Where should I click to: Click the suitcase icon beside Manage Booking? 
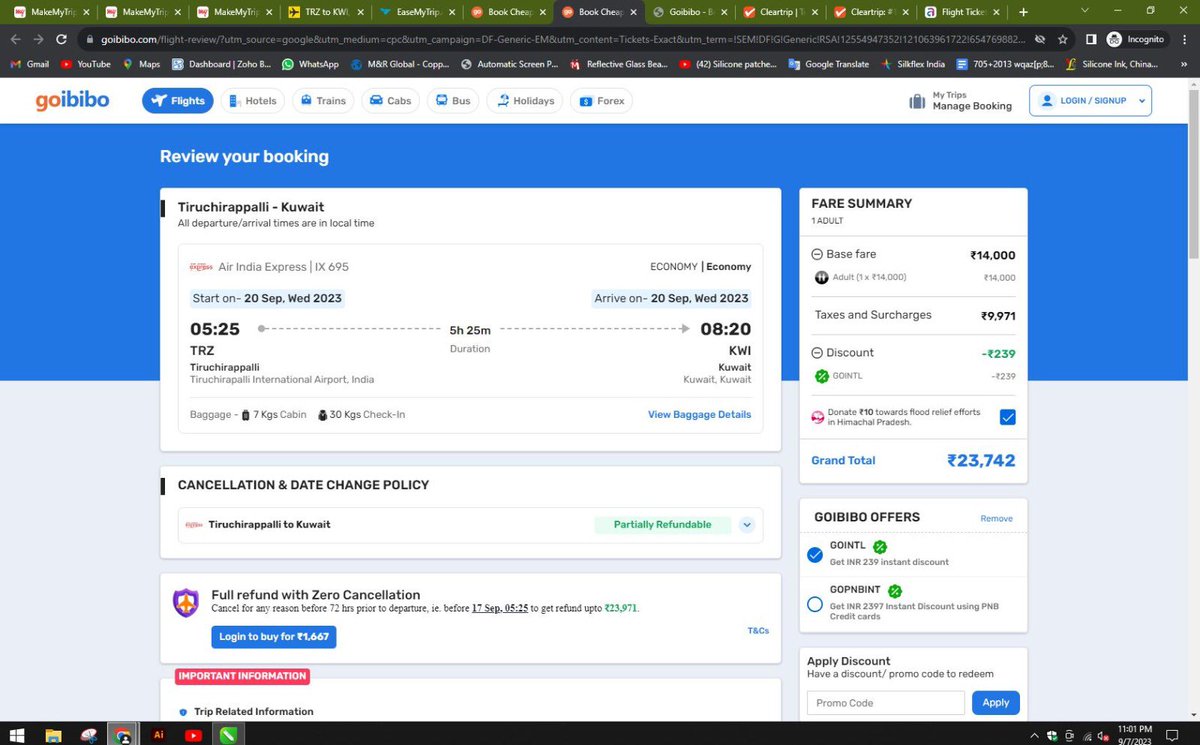tap(917, 101)
